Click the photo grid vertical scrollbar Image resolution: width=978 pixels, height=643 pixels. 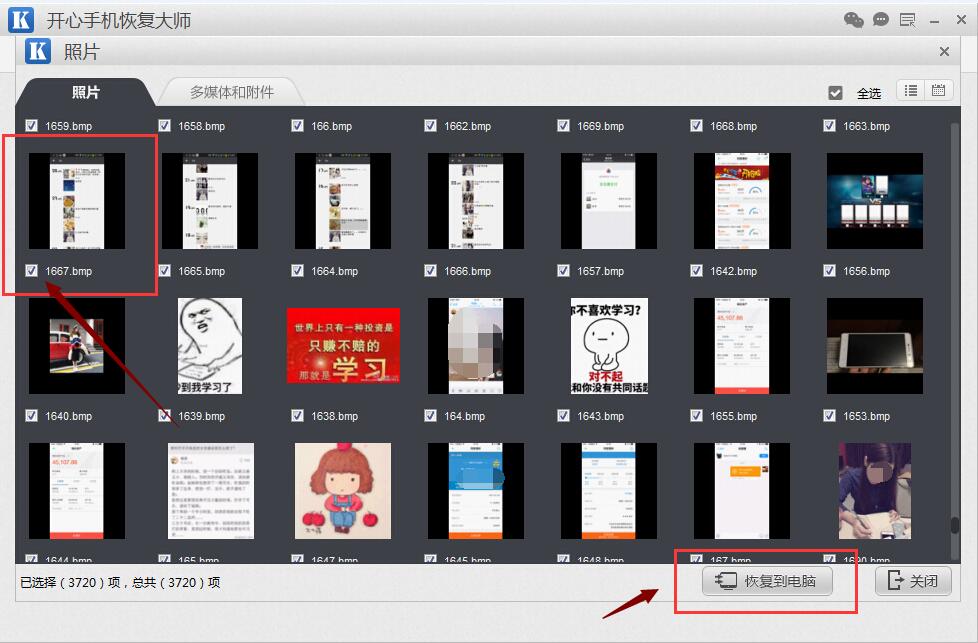point(954,340)
